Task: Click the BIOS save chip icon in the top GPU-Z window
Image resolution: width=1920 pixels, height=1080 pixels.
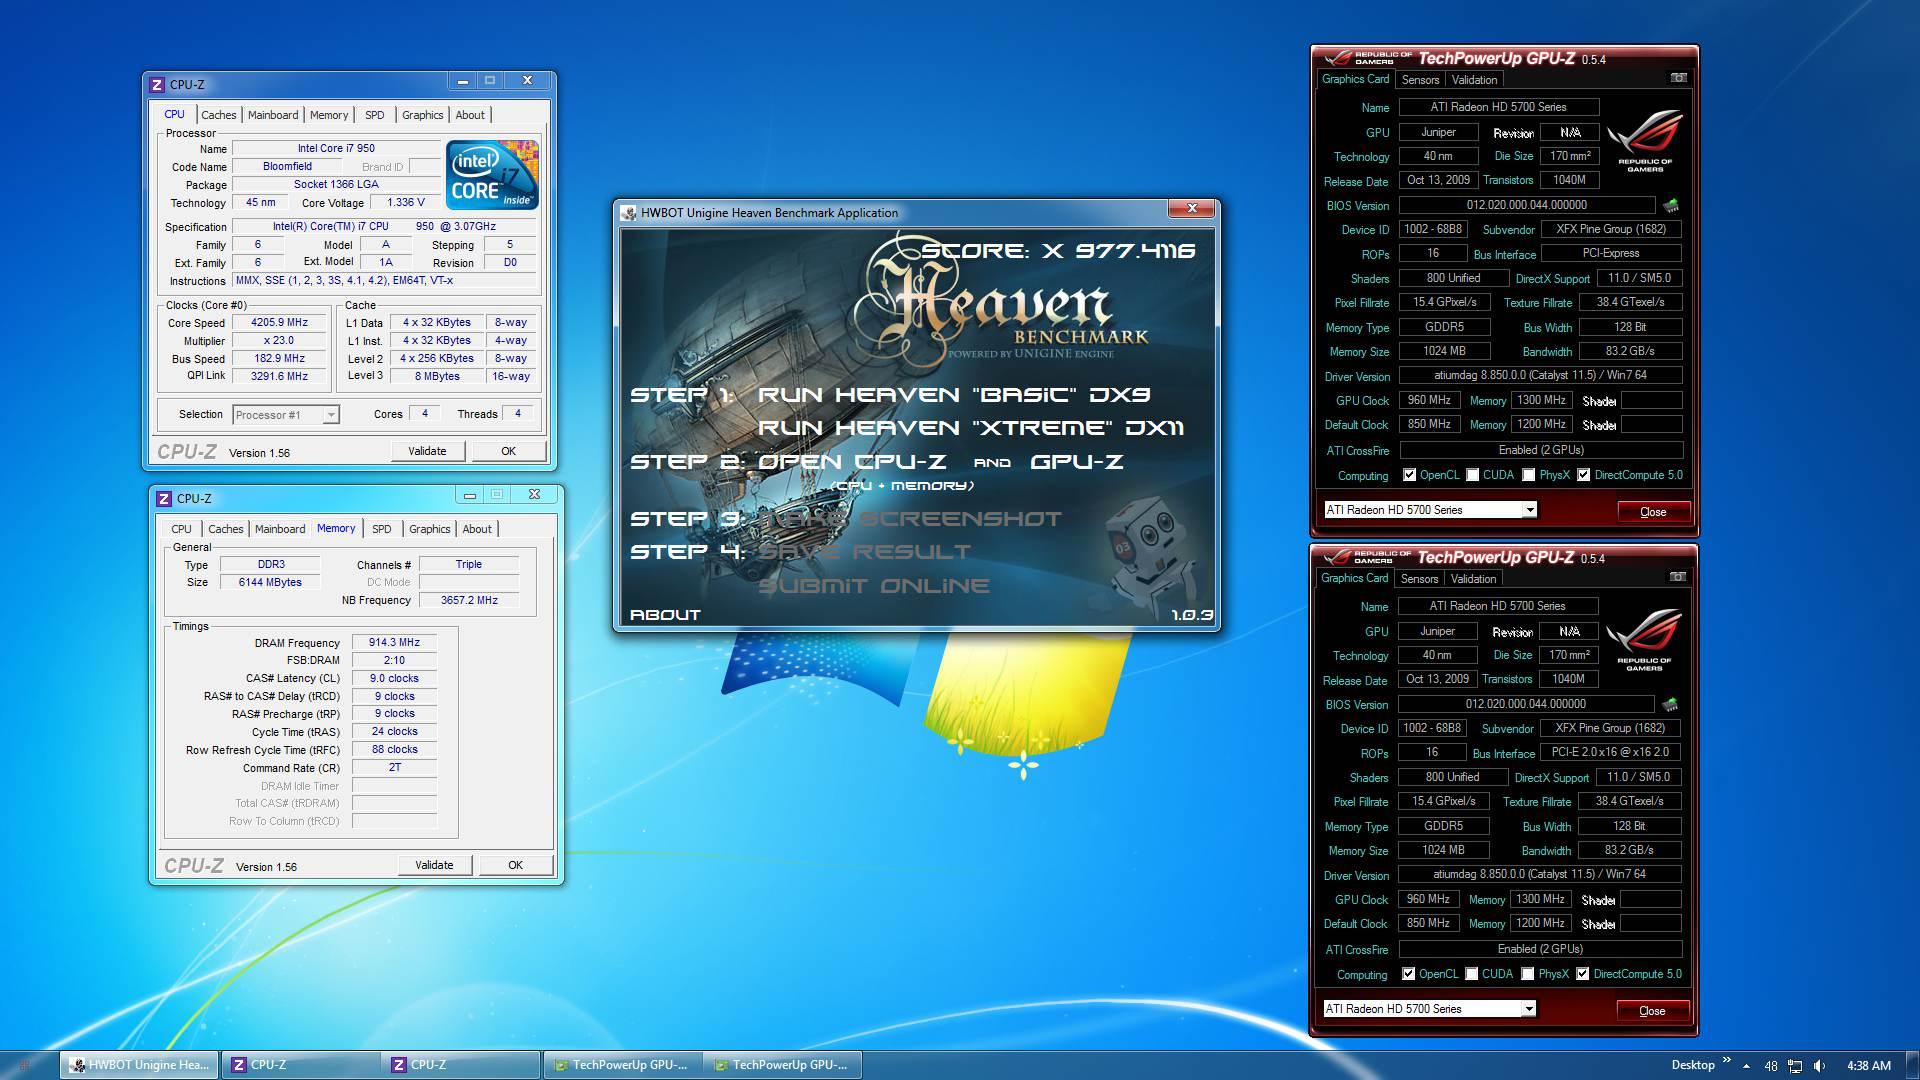Action: (x=1671, y=205)
